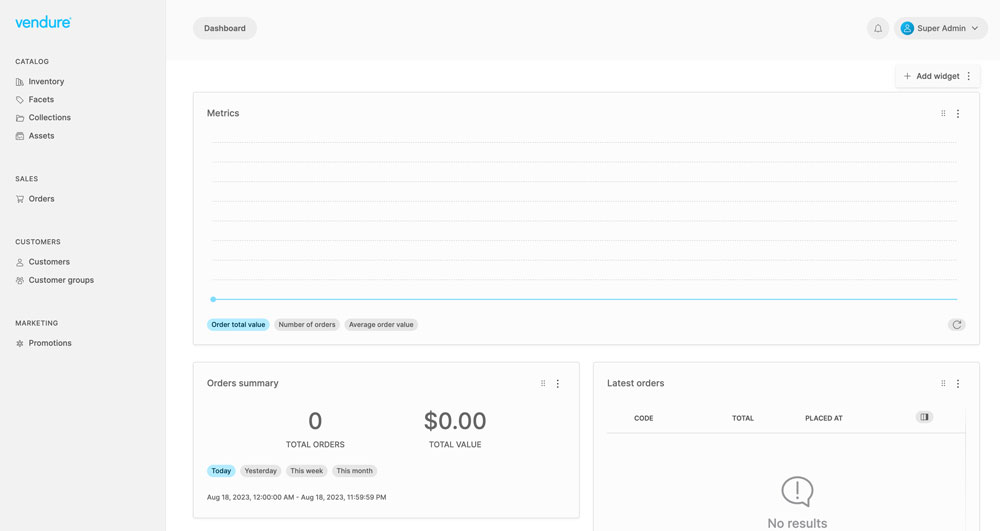
Task: Click the Dashboard breadcrumb button
Action: (x=225, y=29)
